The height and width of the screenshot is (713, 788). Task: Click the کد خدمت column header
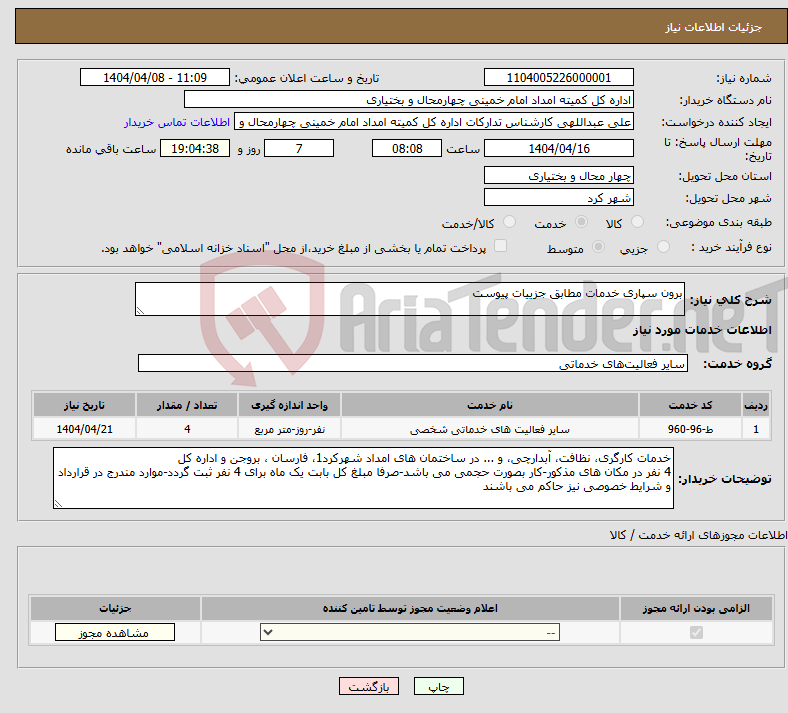point(691,405)
